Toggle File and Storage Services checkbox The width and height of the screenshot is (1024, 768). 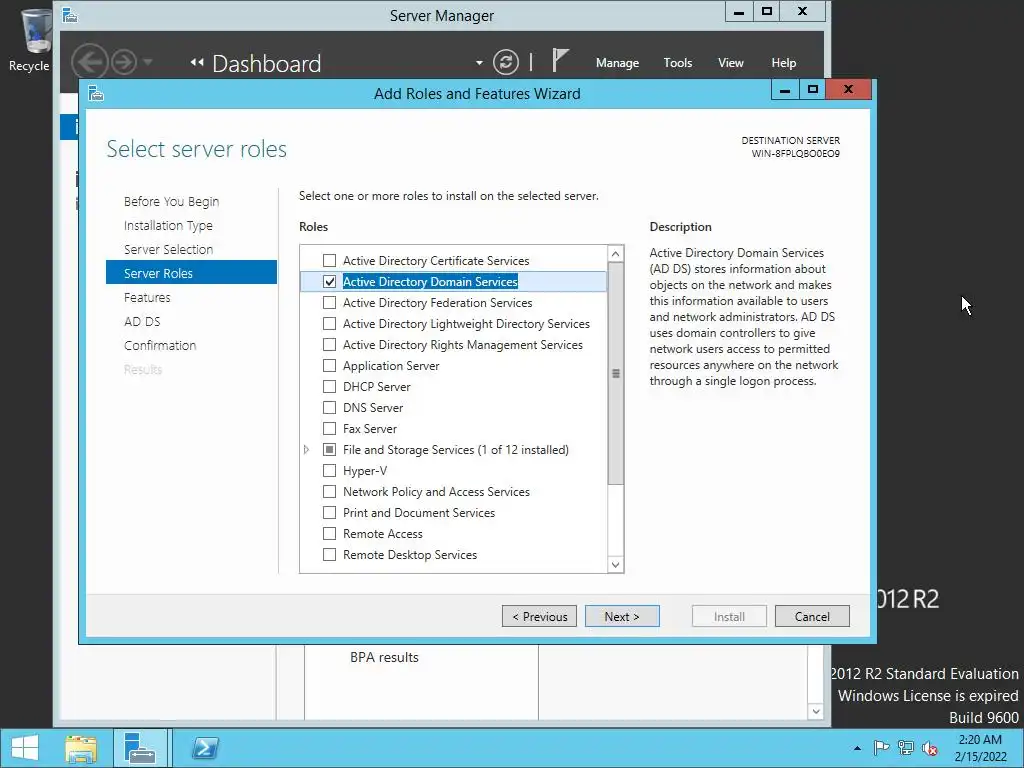330,449
